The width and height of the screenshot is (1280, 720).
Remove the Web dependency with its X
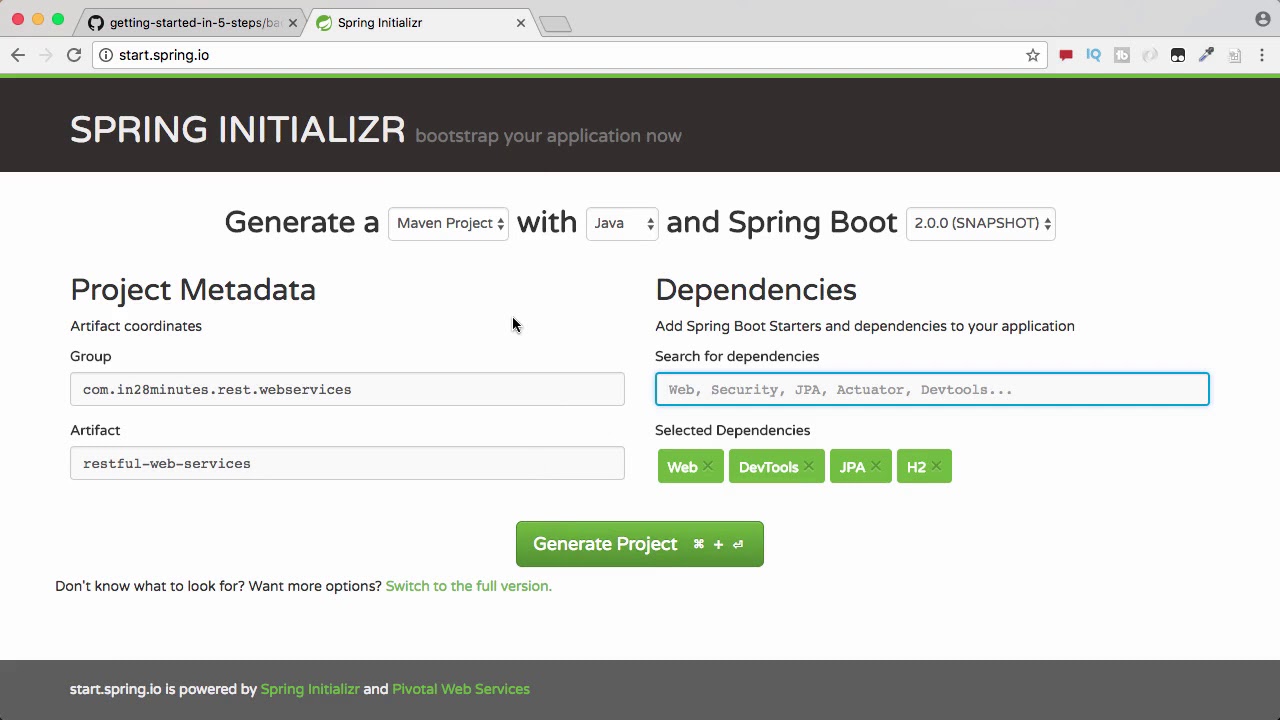(708, 466)
